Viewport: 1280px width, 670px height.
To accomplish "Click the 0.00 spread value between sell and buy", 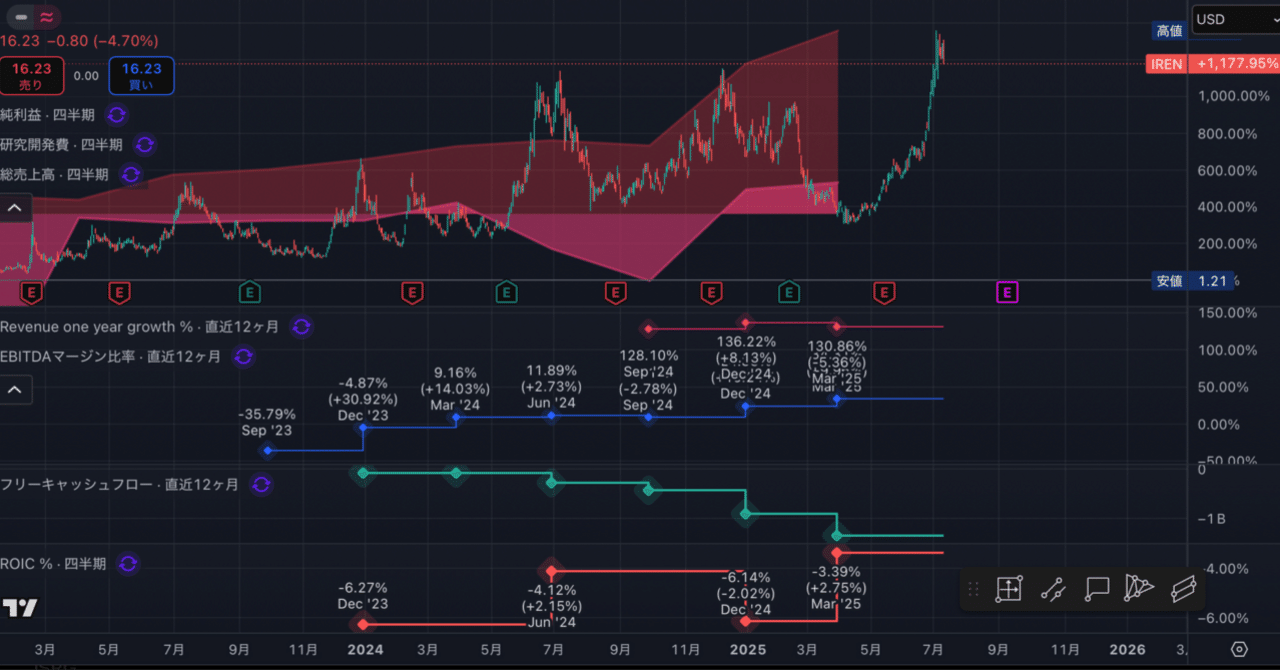I will point(87,76).
